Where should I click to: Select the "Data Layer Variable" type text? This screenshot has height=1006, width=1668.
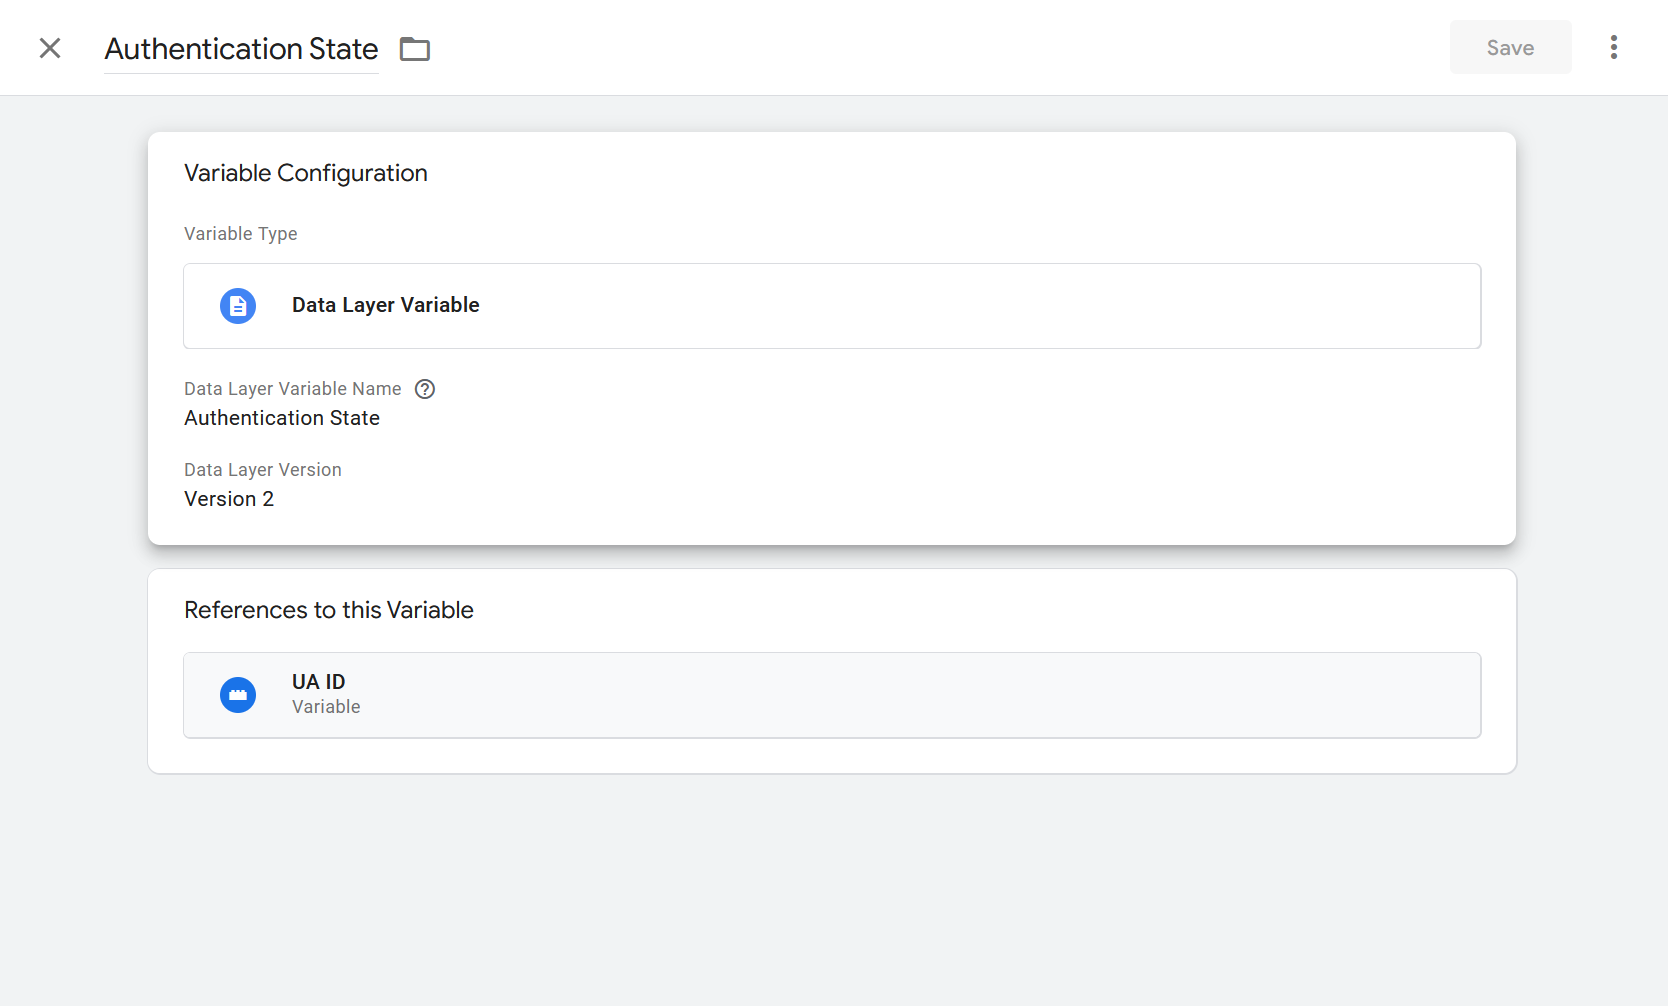coord(385,305)
